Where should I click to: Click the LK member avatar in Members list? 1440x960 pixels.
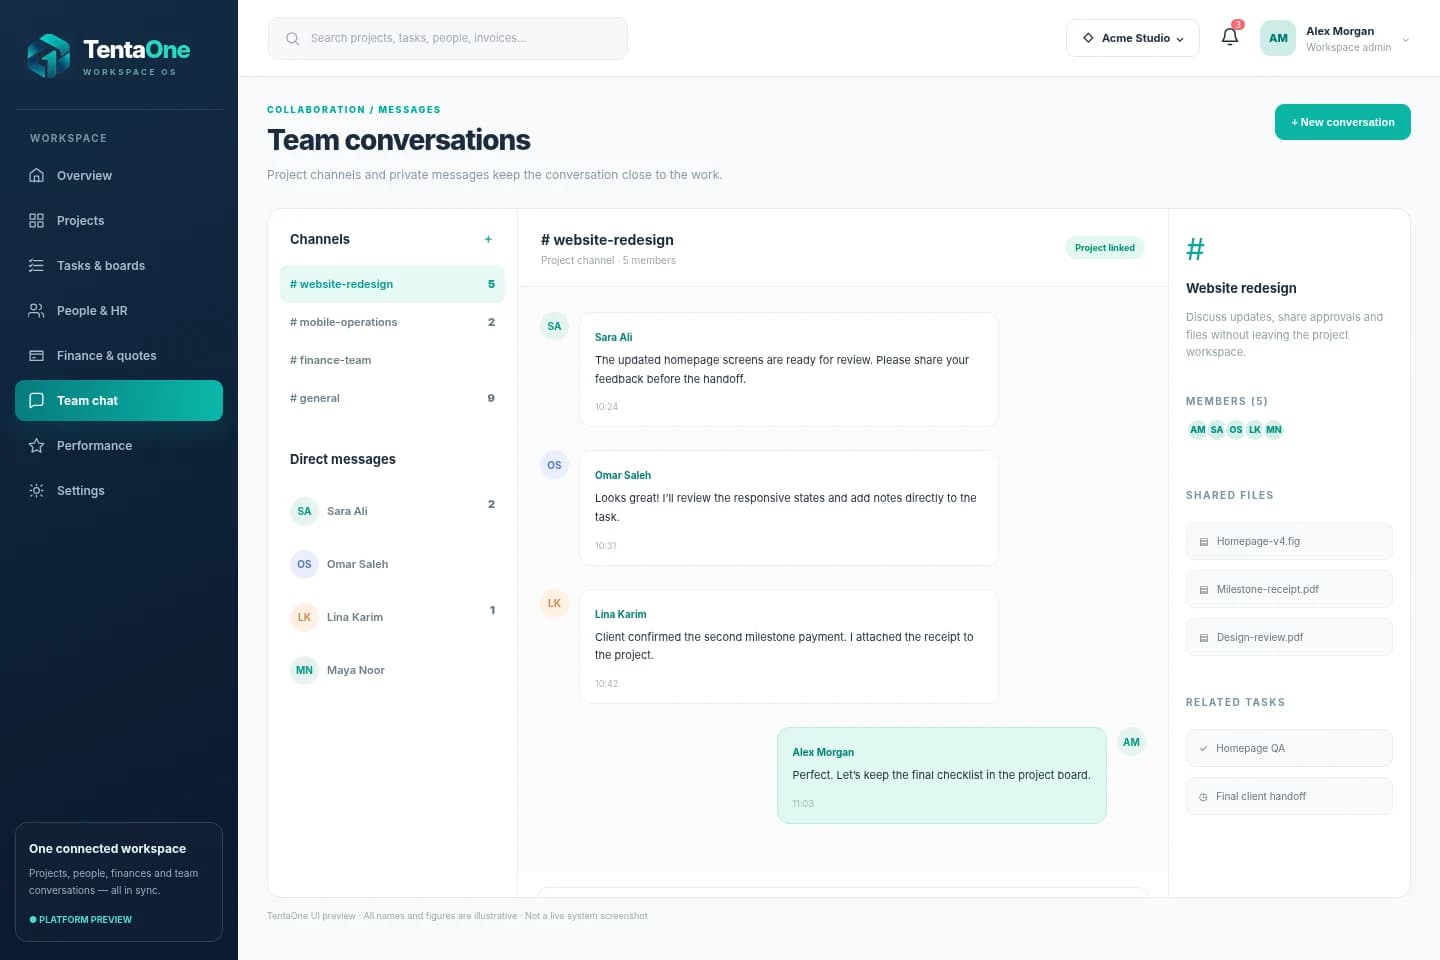1255,430
